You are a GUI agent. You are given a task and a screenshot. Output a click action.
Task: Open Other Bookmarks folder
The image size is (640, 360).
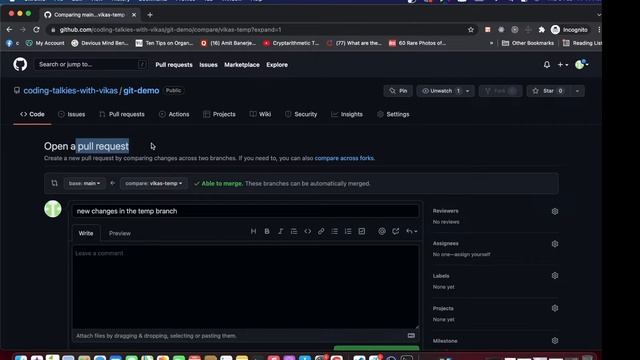pyautogui.click(x=528, y=43)
